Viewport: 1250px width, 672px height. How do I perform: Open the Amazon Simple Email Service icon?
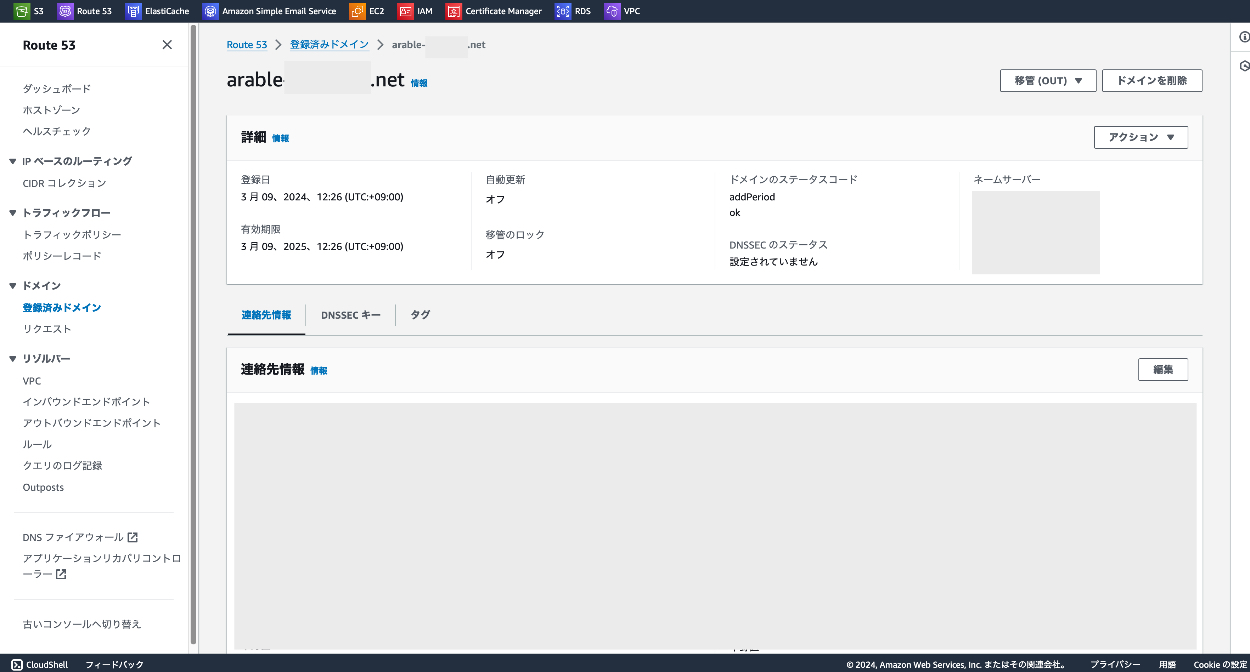point(210,11)
